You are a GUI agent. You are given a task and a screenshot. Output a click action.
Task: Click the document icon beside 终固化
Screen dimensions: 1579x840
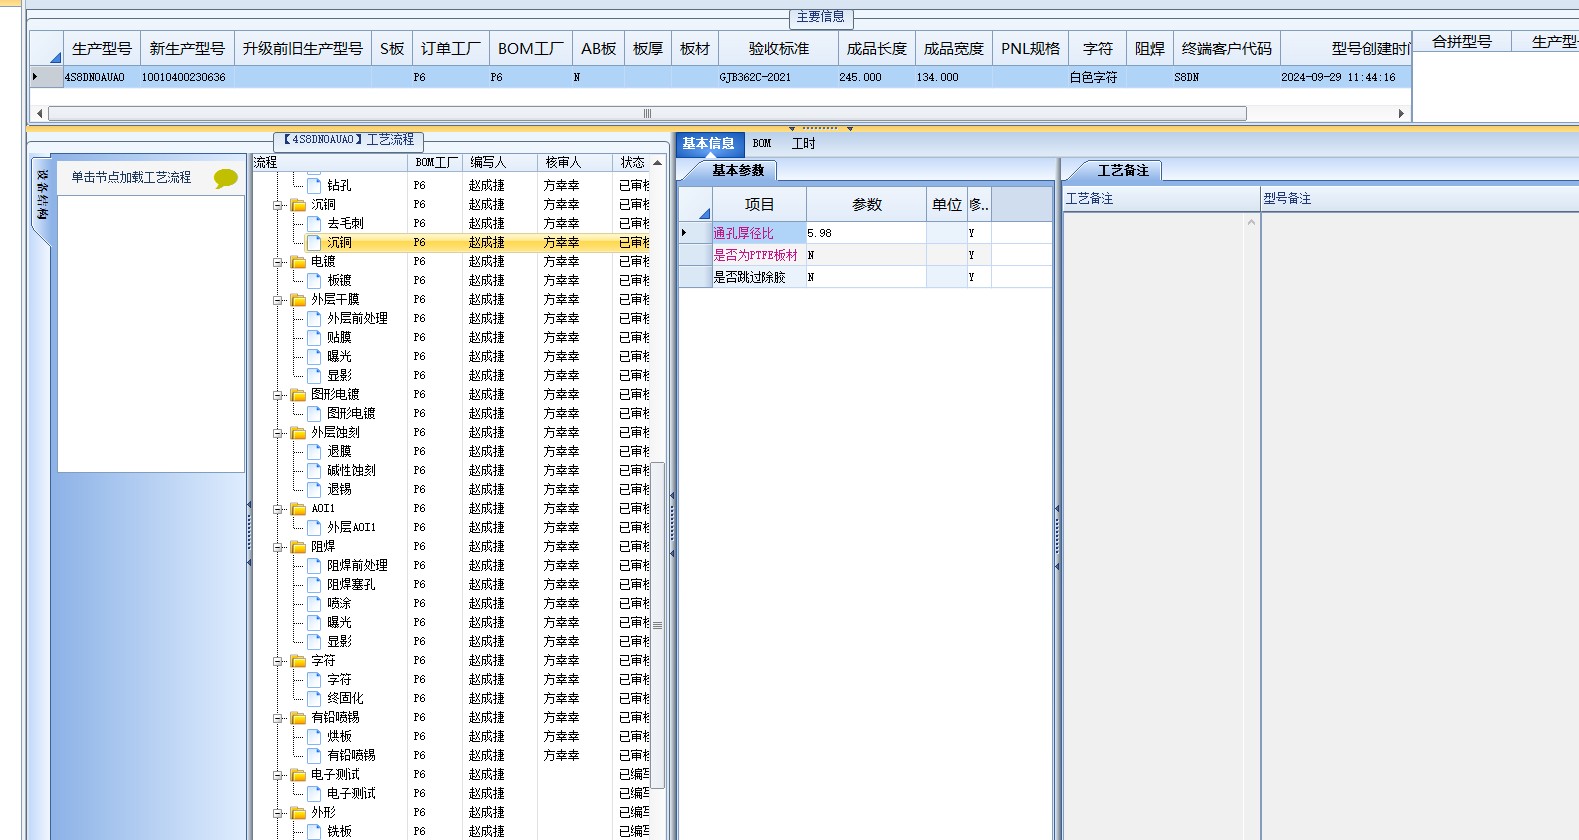(x=314, y=698)
